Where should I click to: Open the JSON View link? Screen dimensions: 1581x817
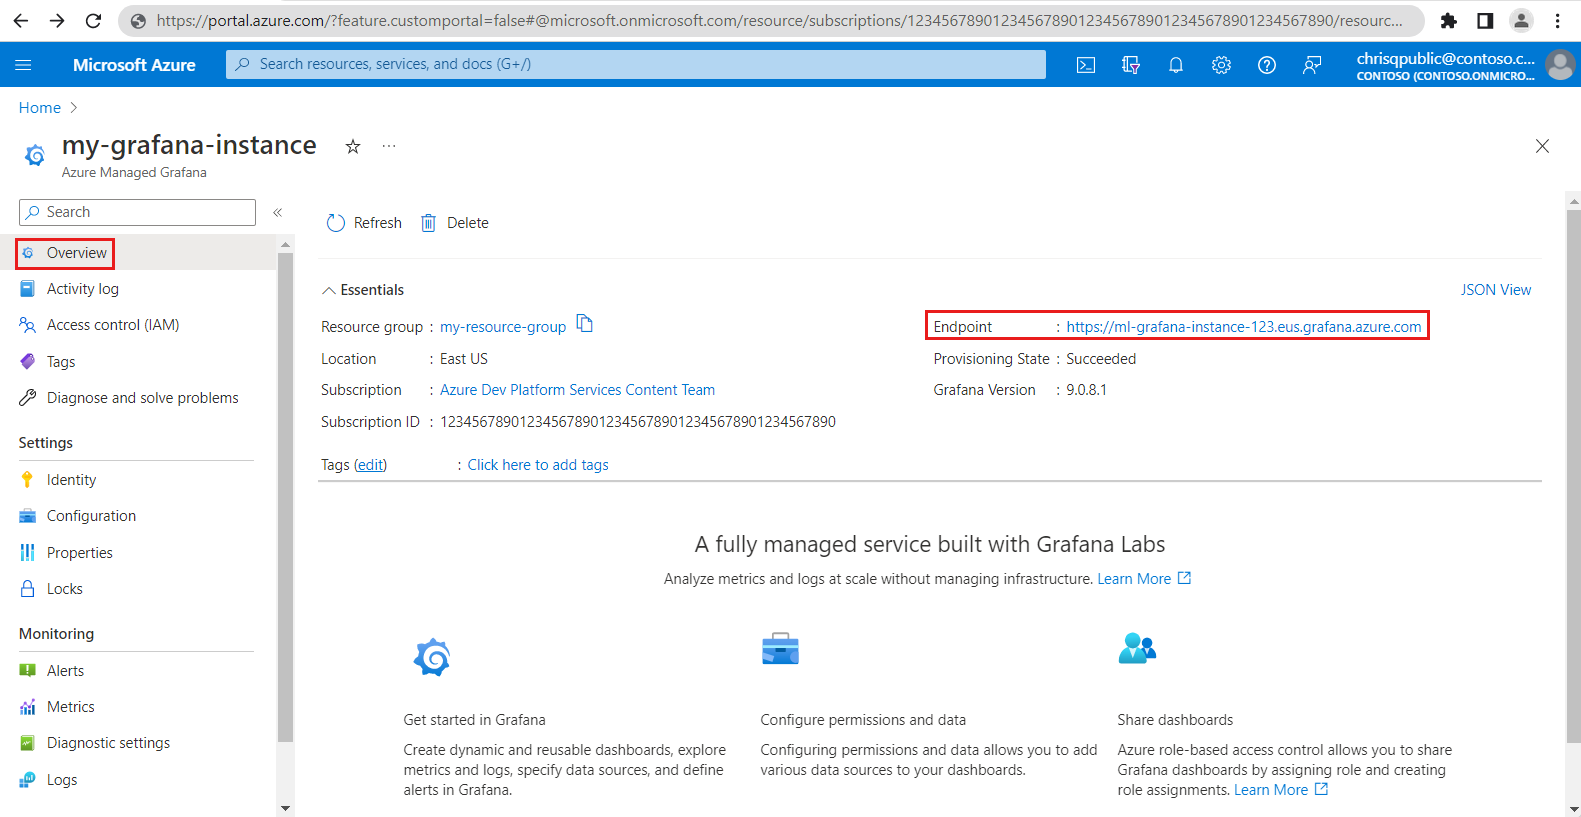tap(1495, 290)
